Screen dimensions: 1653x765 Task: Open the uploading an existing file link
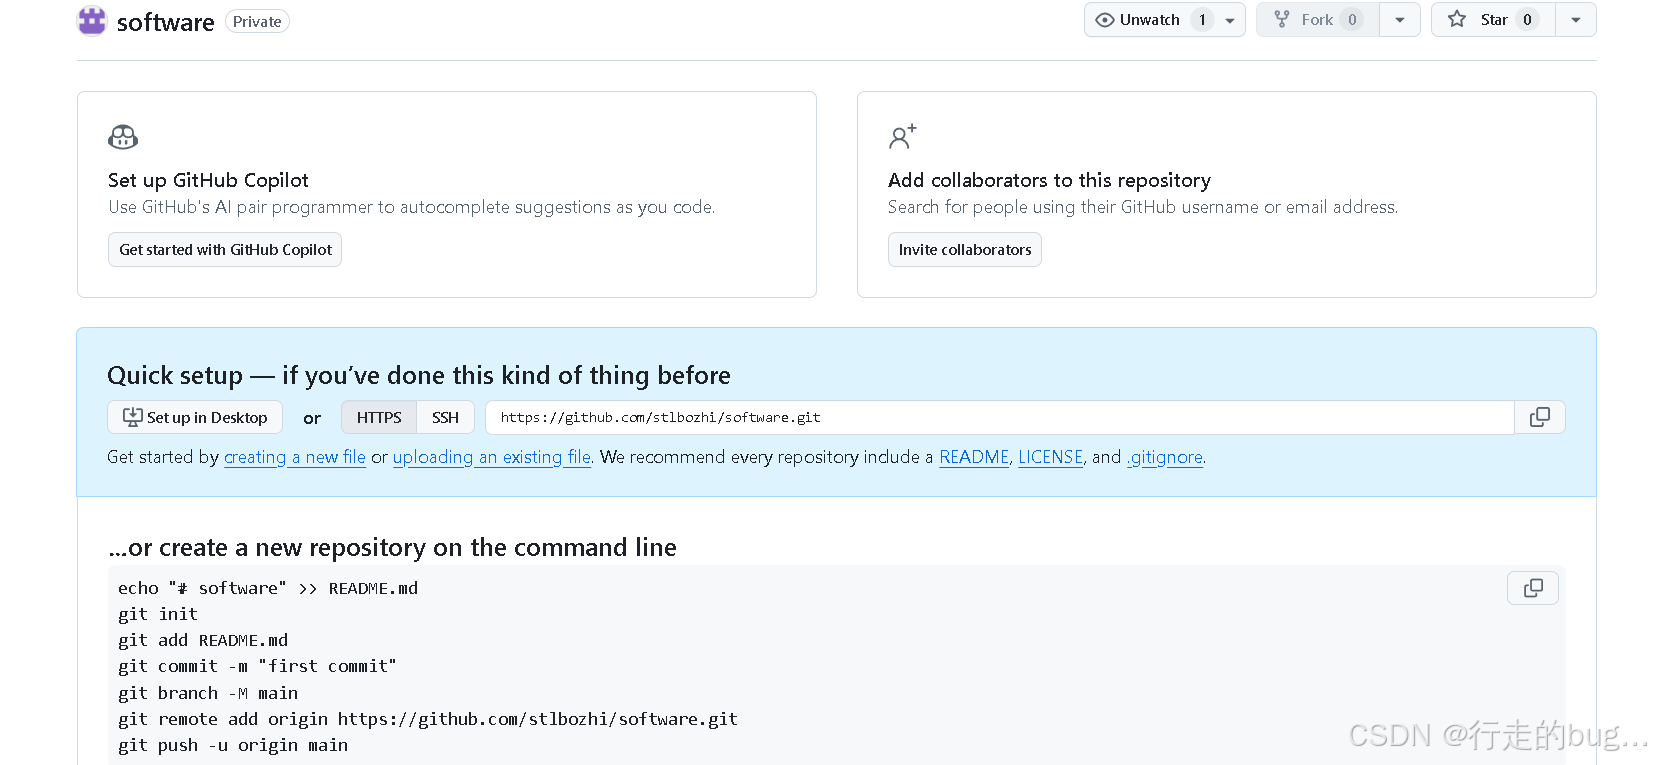[x=492, y=457]
